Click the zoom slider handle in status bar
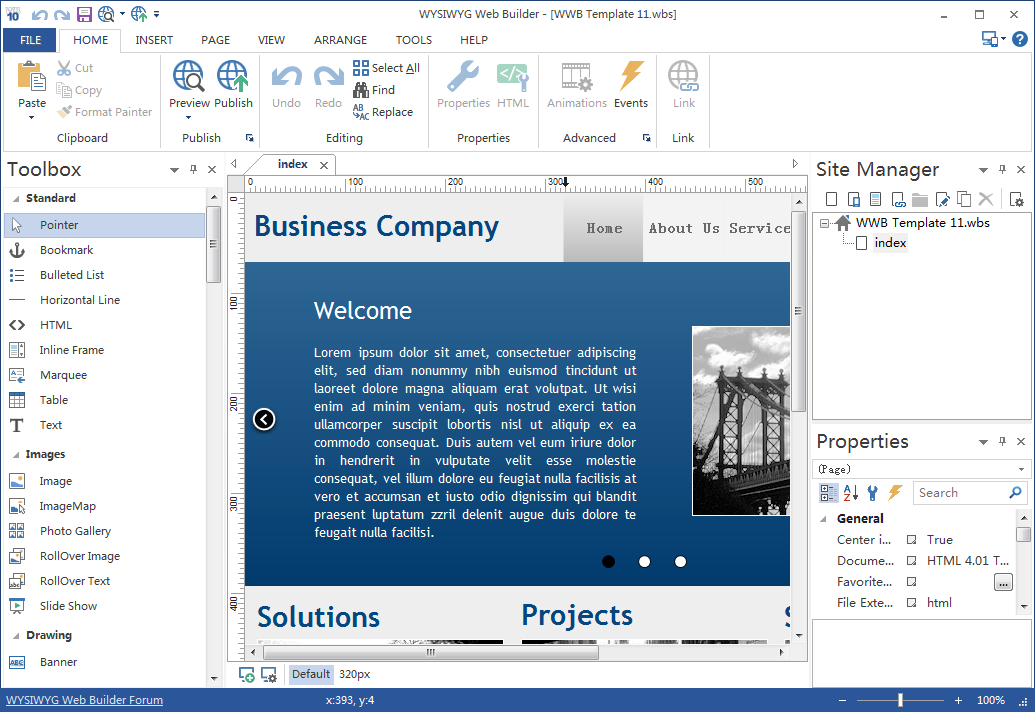1035x712 pixels. click(900, 700)
